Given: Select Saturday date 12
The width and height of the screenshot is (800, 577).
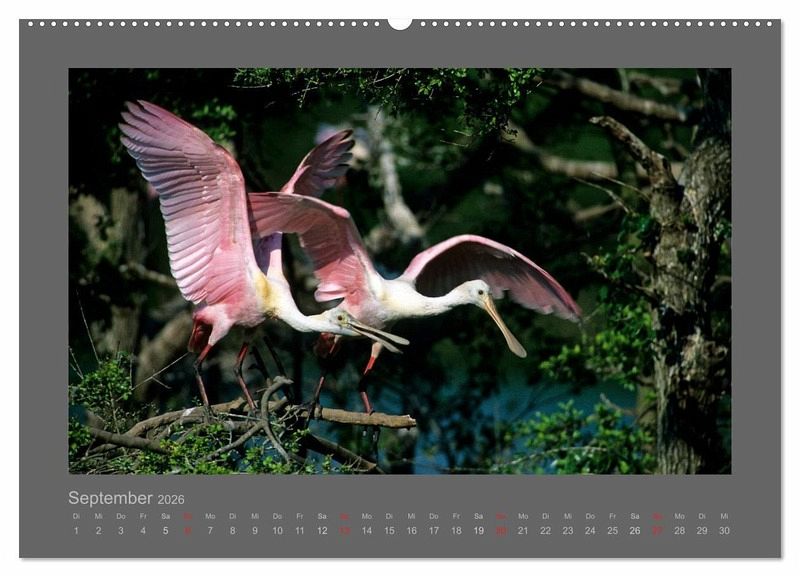Looking at the screenshot, I should 322,530.
